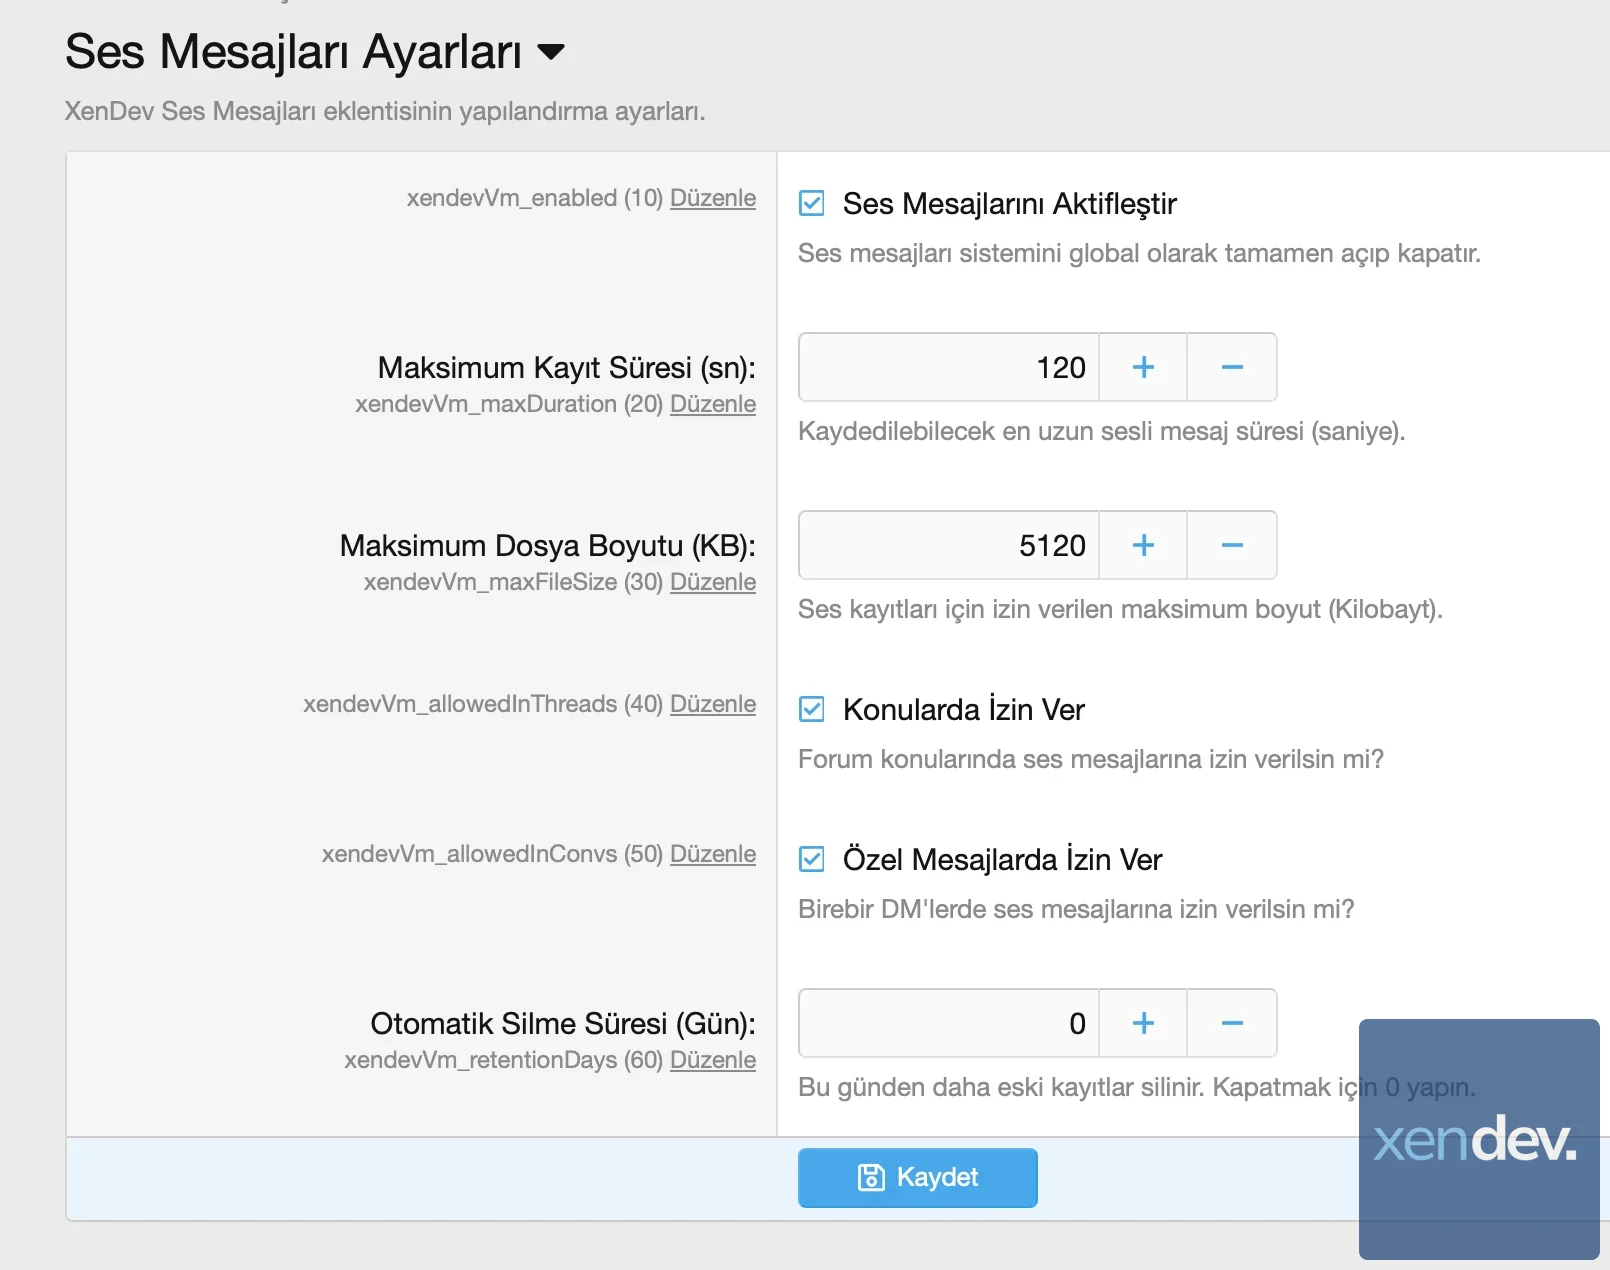This screenshot has height=1270, width=1610.
Task: Save settings with the Kaydet button
Action: point(917,1177)
